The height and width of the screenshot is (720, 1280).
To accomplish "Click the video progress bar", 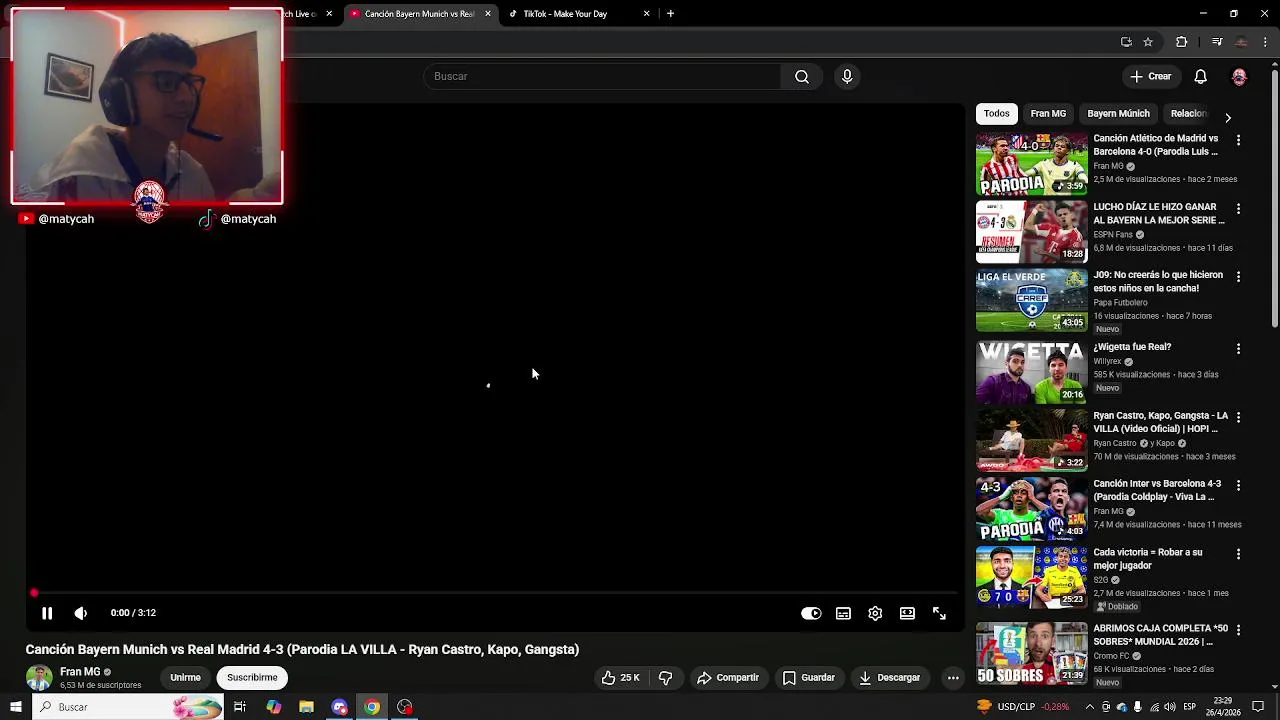I will click(495, 593).
